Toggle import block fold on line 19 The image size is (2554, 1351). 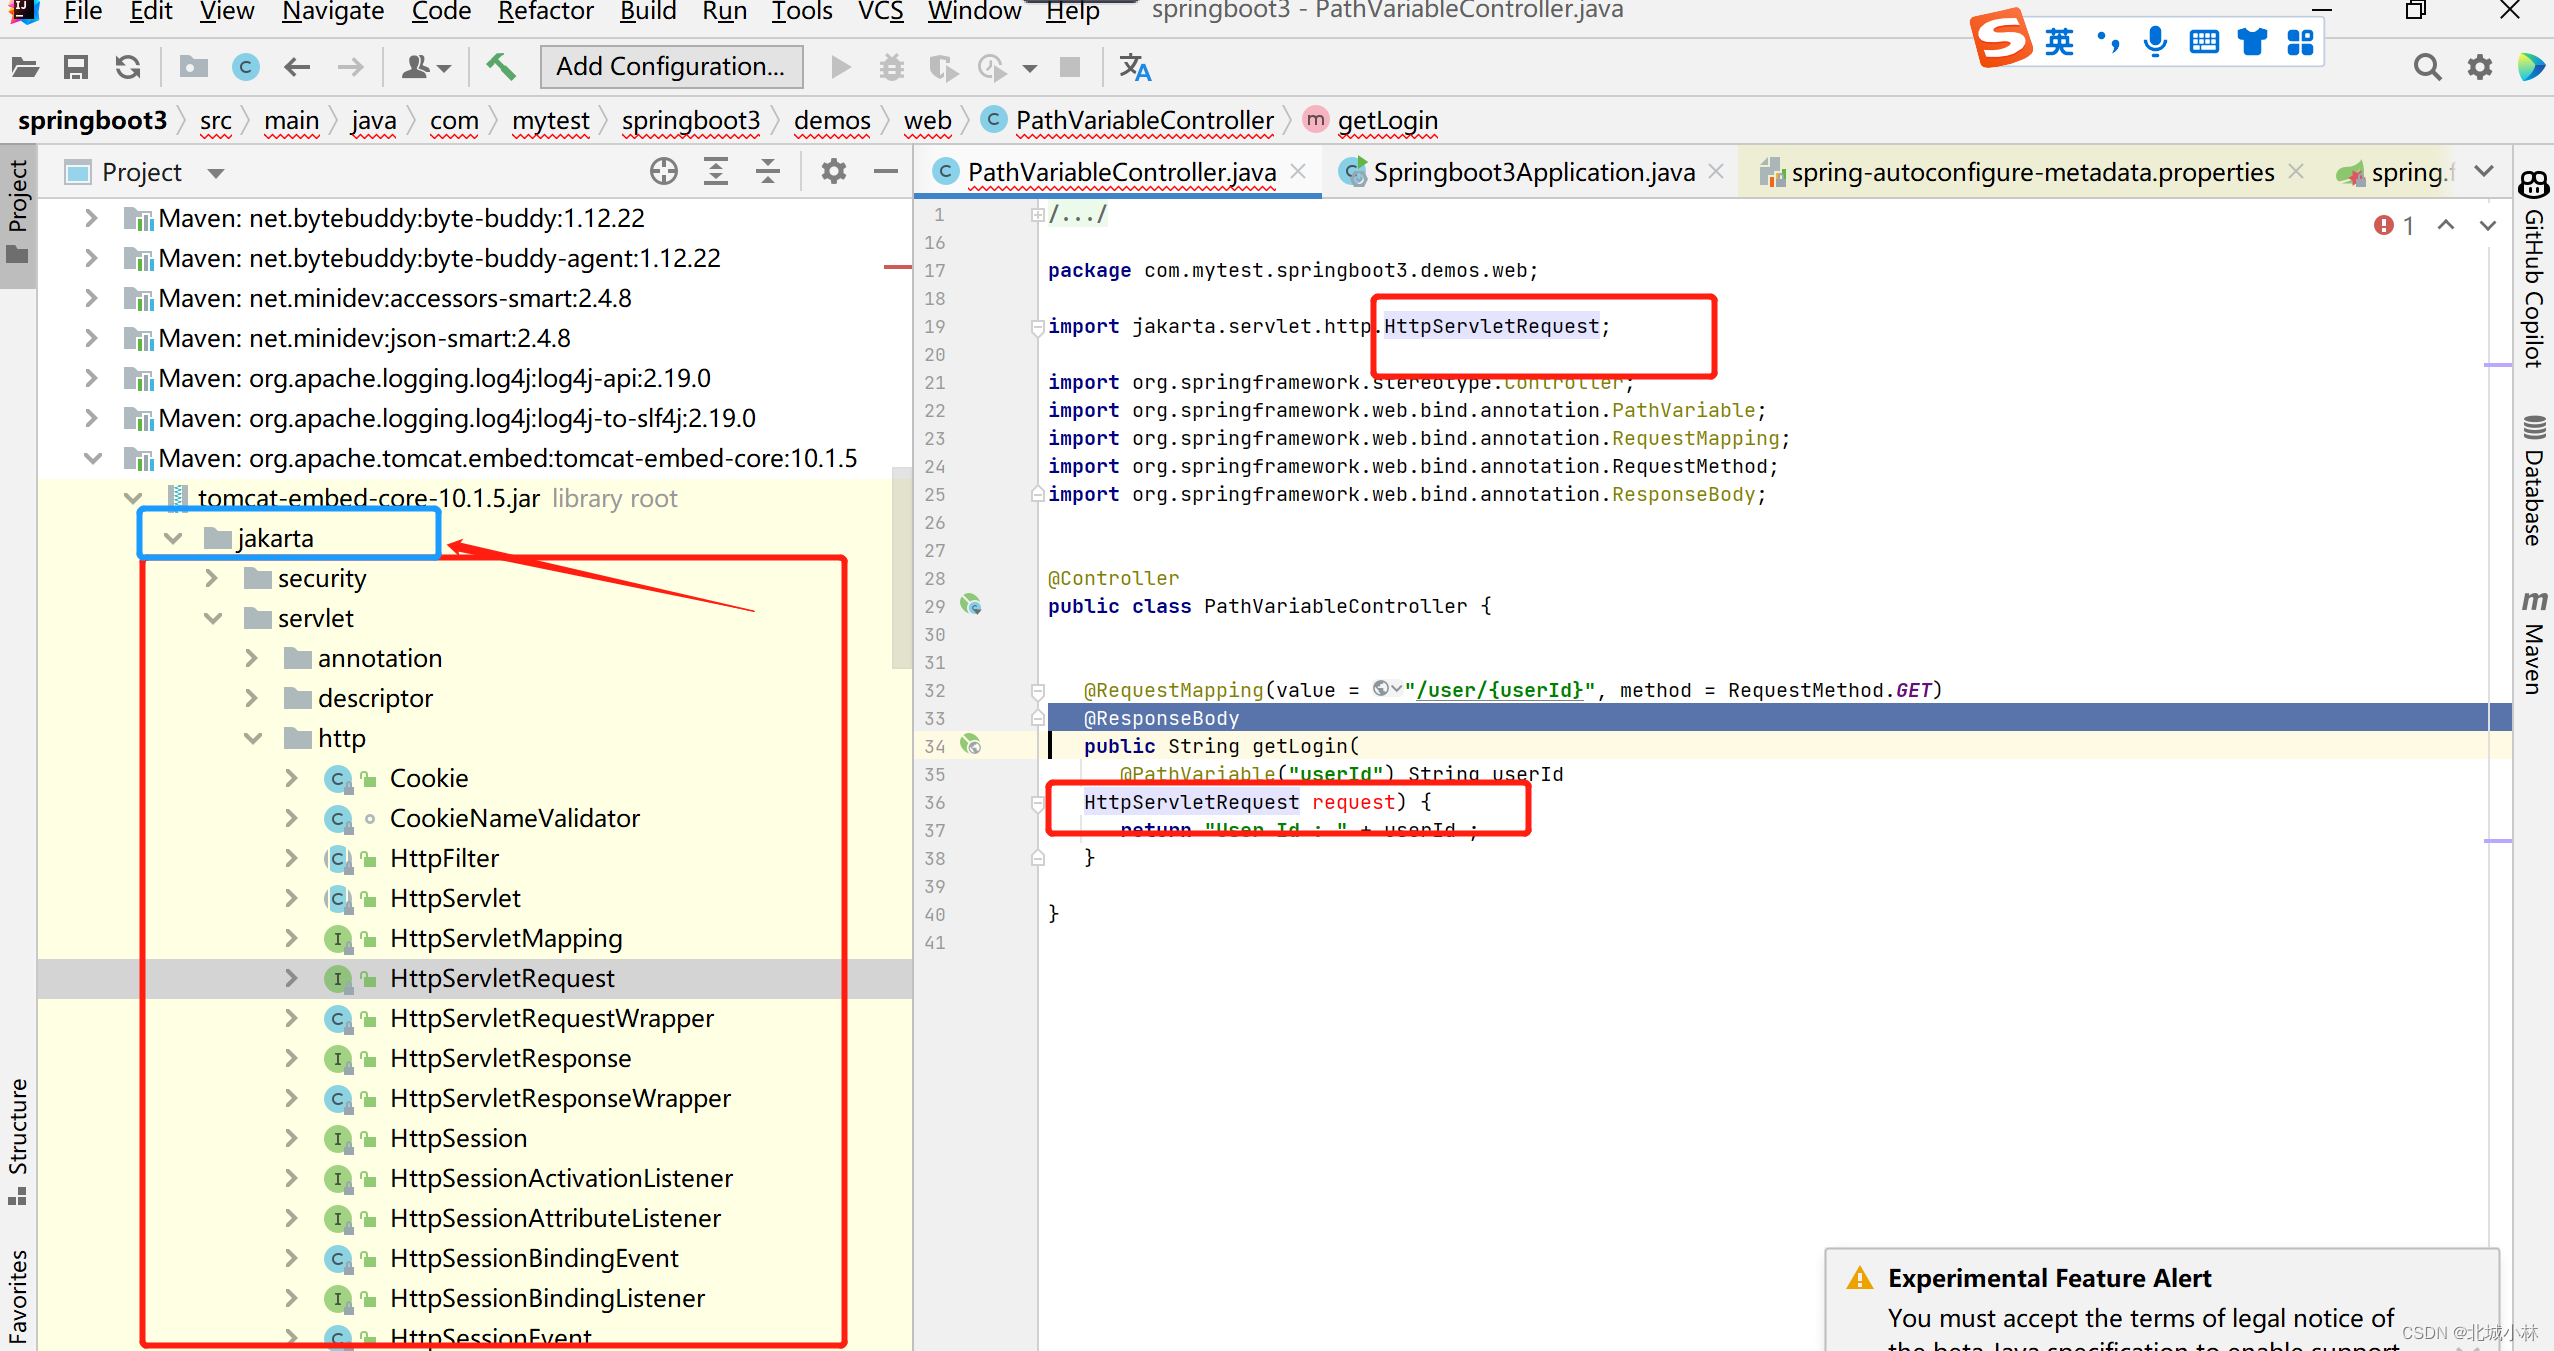tap(1037, 326)
